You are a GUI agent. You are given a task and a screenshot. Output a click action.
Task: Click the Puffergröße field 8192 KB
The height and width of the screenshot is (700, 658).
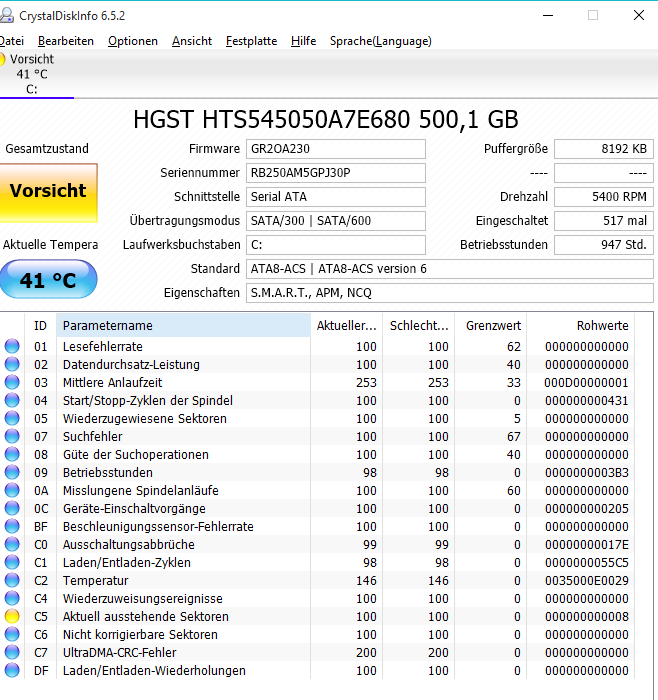point(604,149)
